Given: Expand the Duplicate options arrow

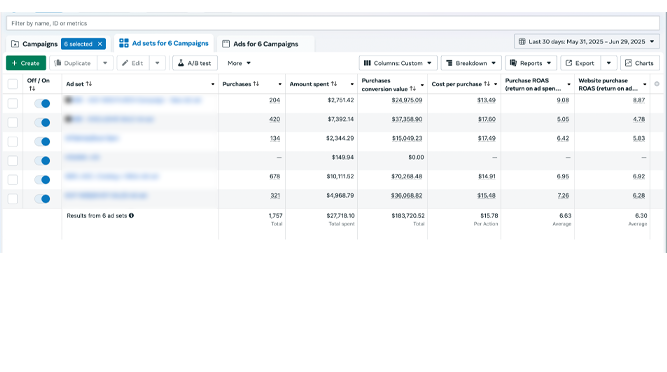Looking at the screenshot, I should pyautogui.click(x=105, y=63).
